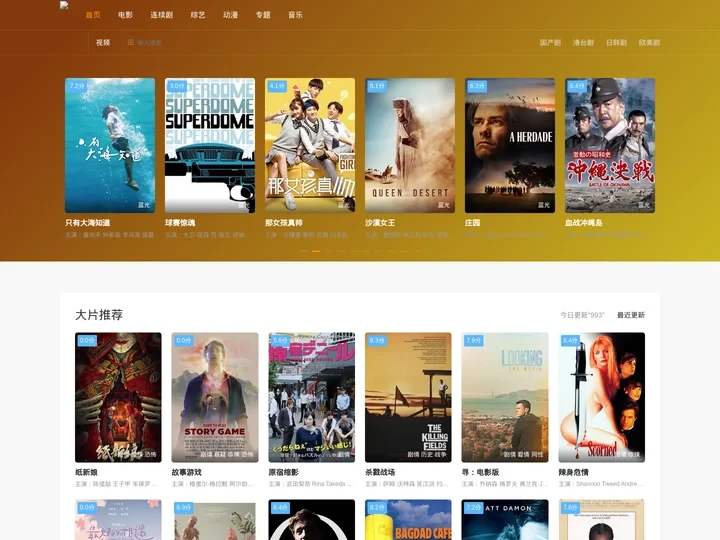Click the 球赛惊魂 title link
720x540 pixels.
coord(180,223)
